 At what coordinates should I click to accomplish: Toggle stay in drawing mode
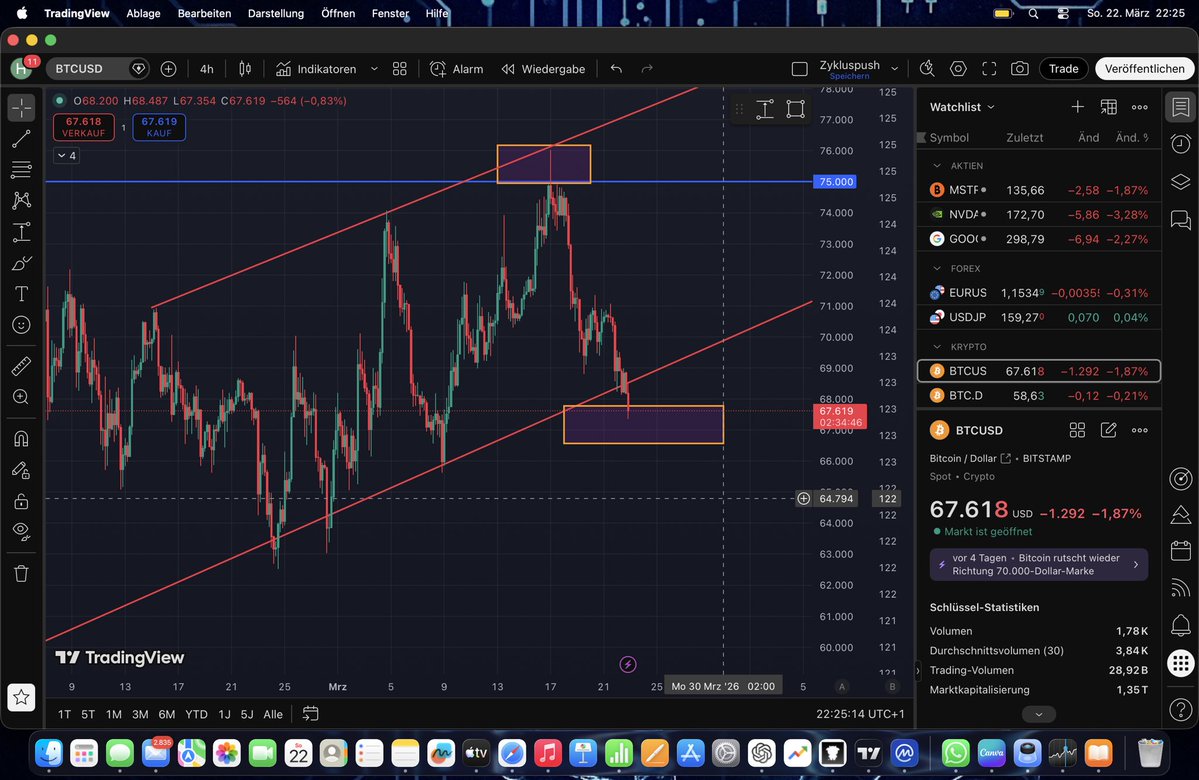[21, 470]
